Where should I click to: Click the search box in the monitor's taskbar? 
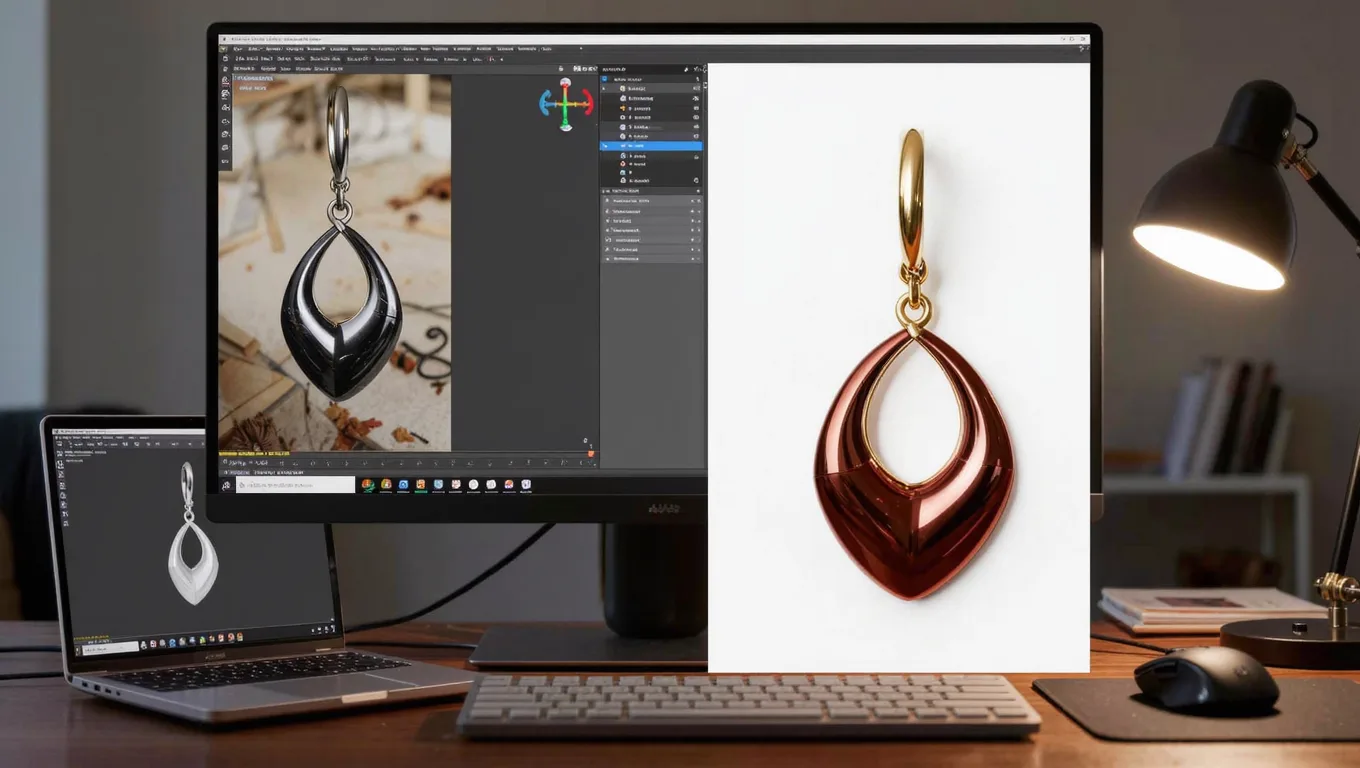[x=295, y=484]
